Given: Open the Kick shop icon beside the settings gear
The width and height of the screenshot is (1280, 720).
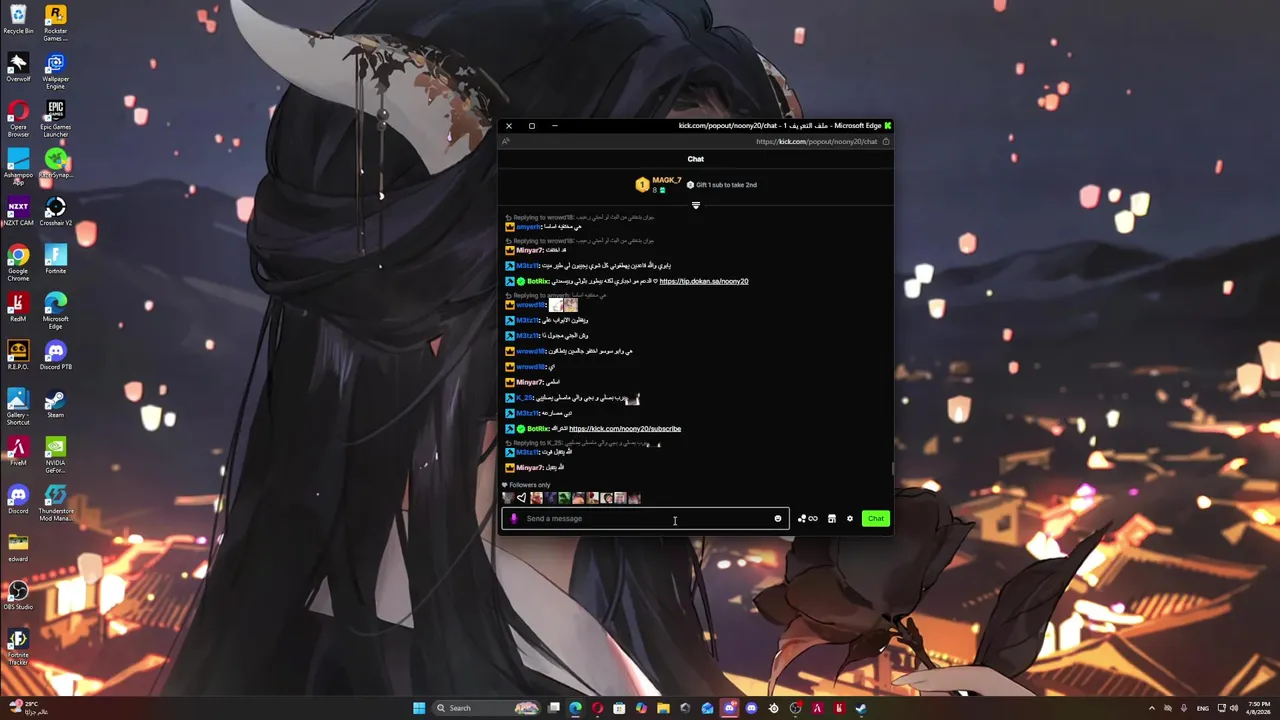Looking at the screenshot, I should [x=831, y=518].
